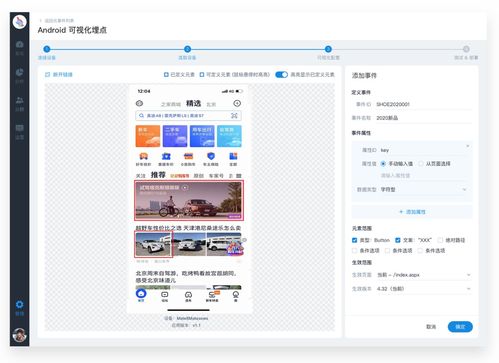Select the highlighted white SUV thumbnail
This screenshot has width=499, height=363.
coord(153,245)
